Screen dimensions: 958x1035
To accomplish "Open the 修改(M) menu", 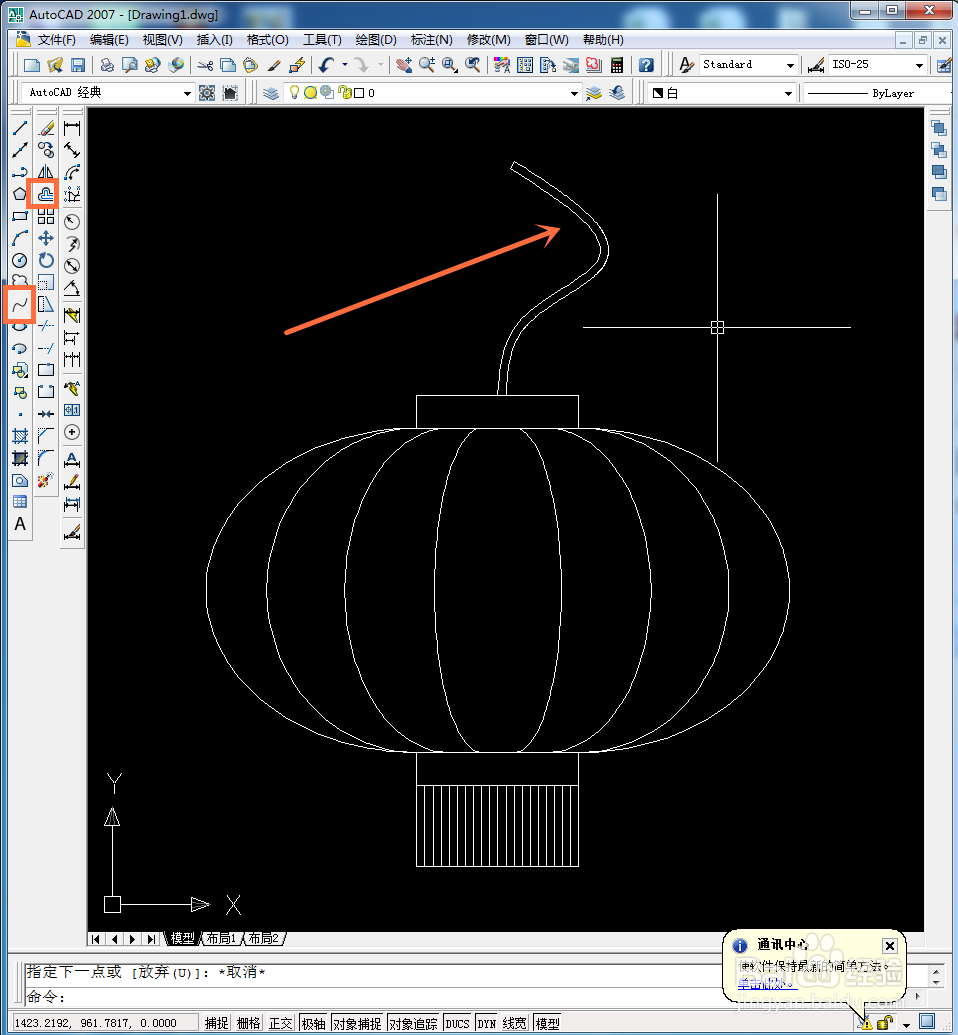I will point(489,40).
